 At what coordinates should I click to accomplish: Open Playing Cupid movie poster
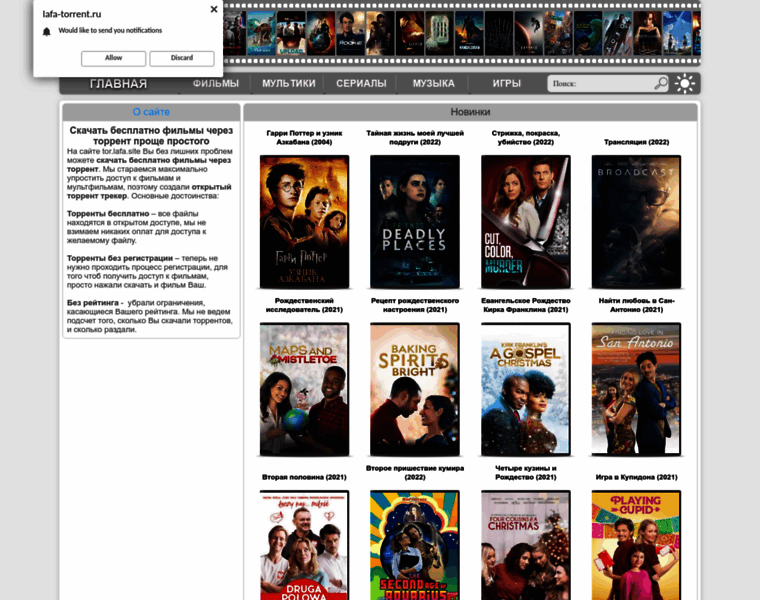pyautogui.click(x=636, y=545)
